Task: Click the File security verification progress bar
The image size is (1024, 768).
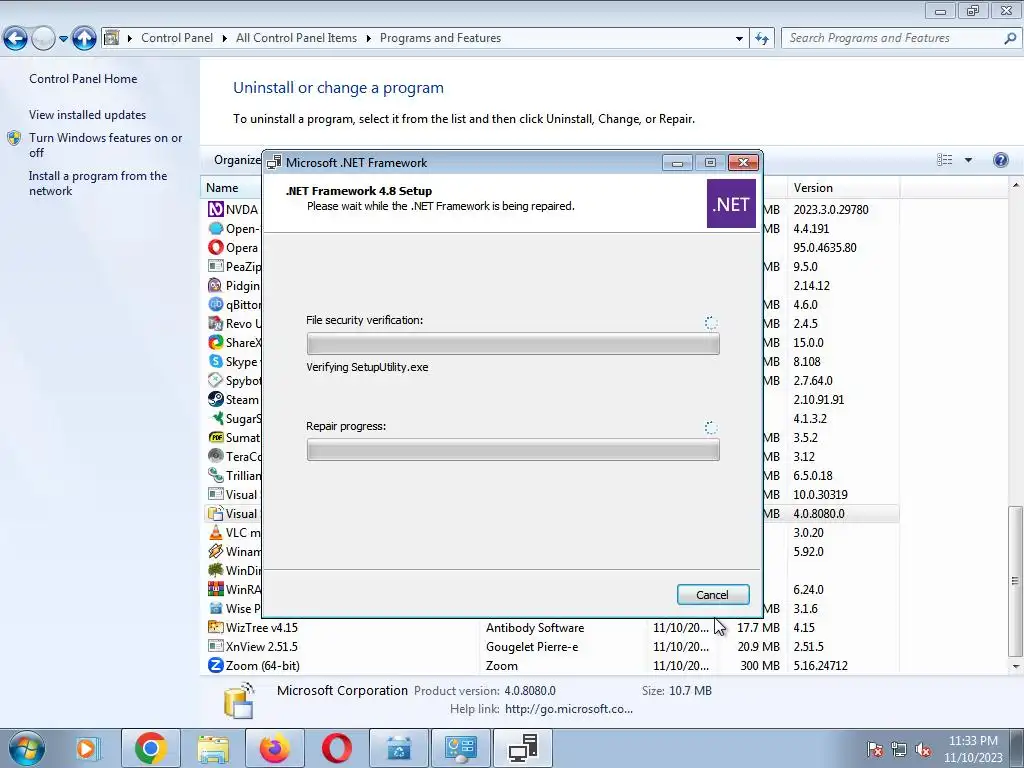Action: 513,344
